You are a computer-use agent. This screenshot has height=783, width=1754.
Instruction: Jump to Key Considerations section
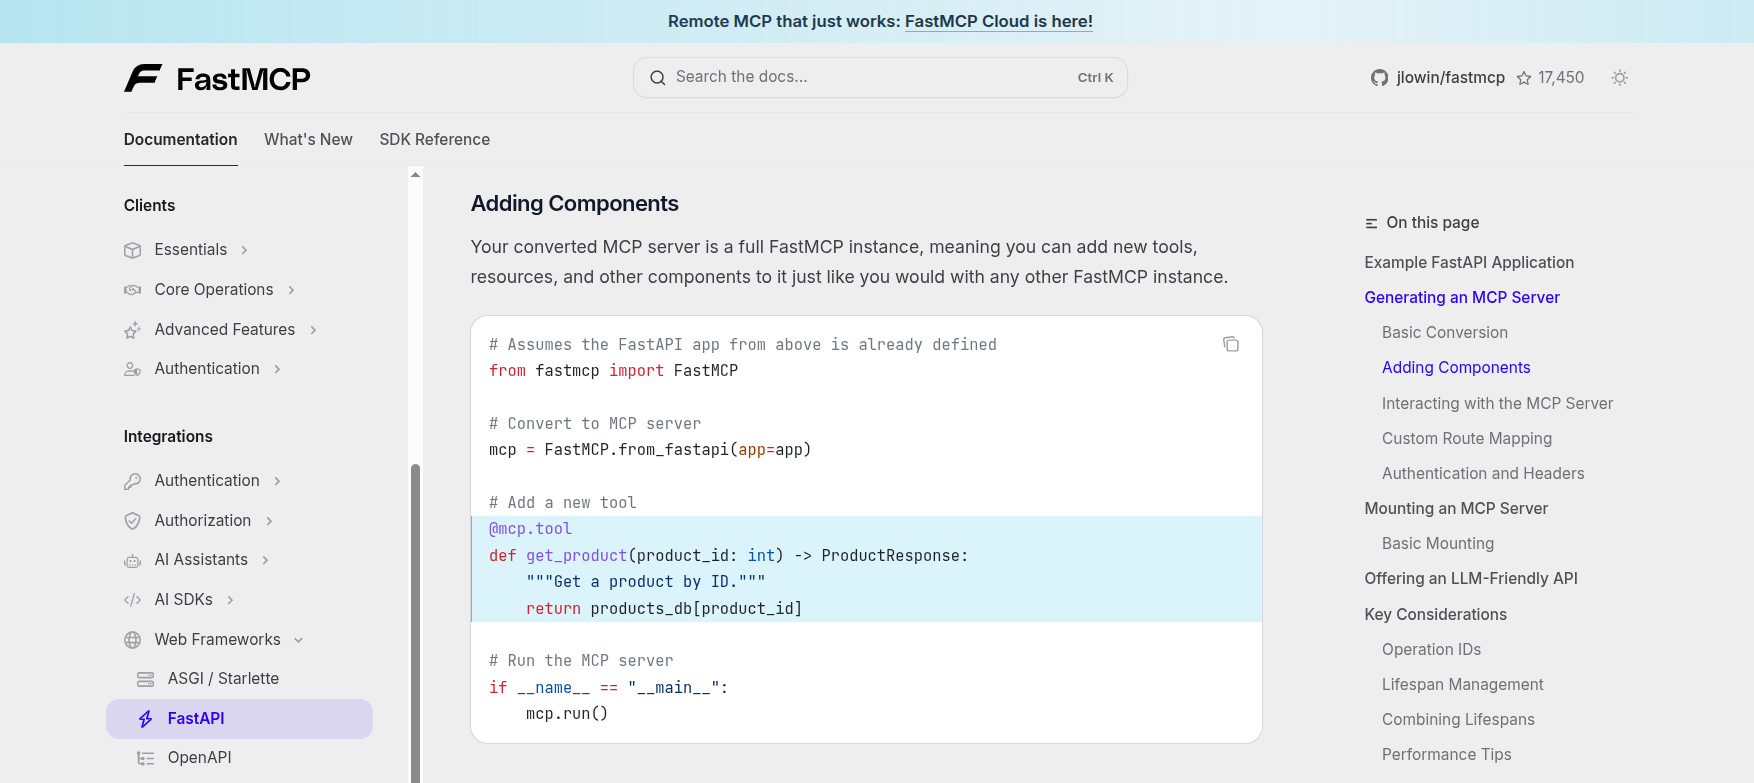coord(1435,614)
